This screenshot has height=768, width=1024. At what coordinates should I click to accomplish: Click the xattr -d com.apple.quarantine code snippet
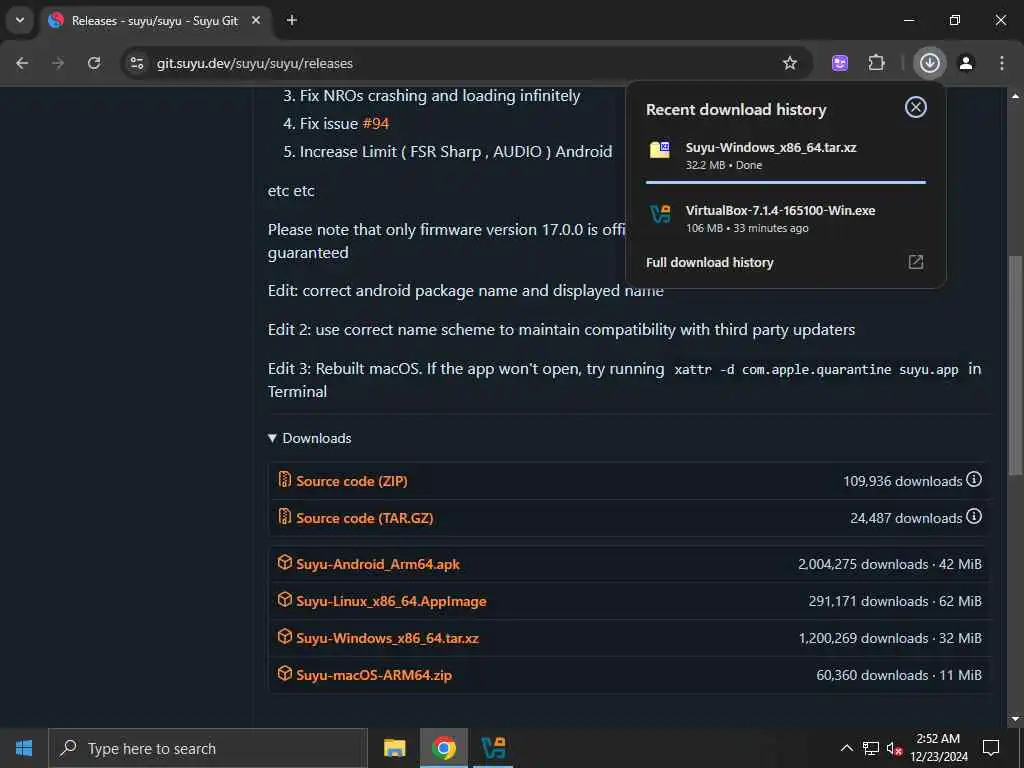click(816, 370)
